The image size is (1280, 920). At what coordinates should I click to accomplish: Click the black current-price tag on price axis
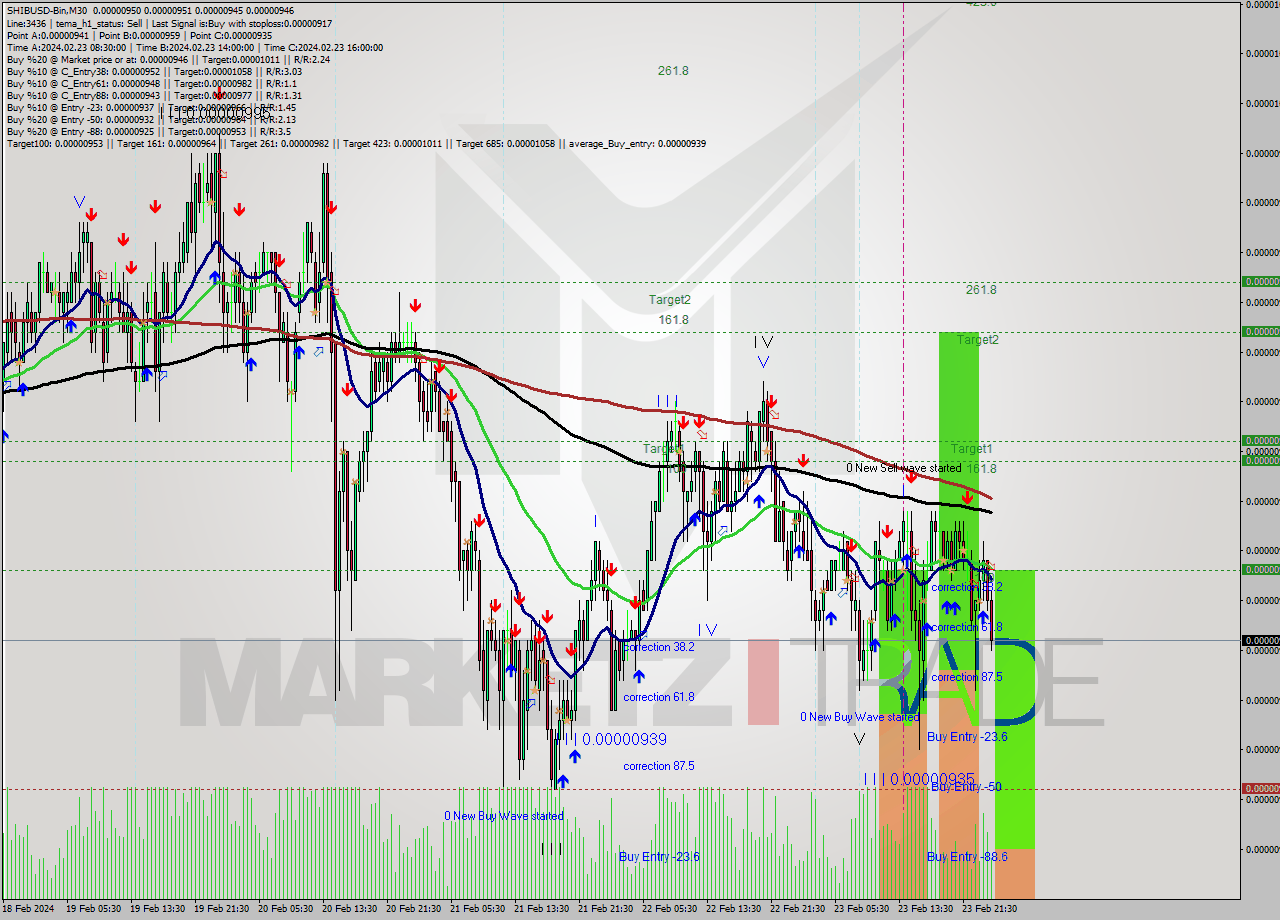tap(1260, 640)
